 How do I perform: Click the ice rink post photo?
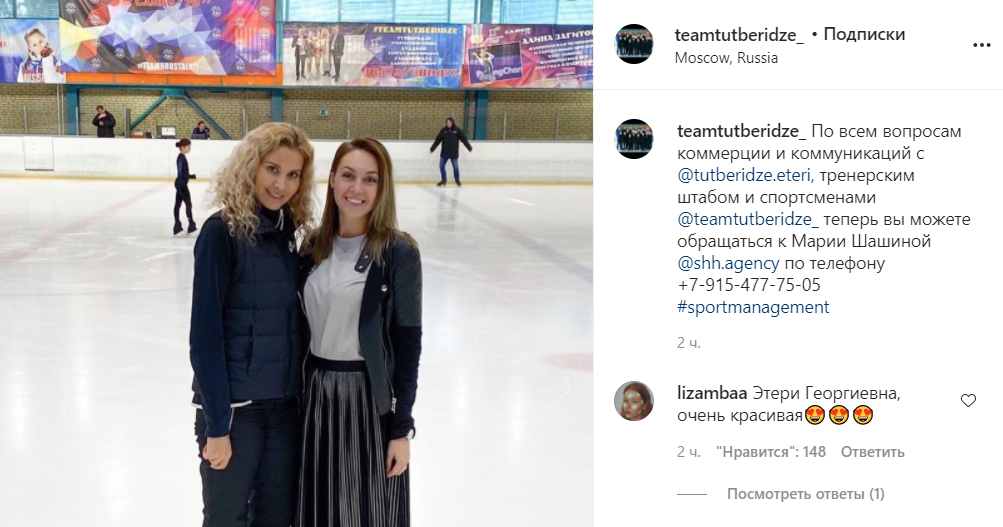(x=297, y=264)
